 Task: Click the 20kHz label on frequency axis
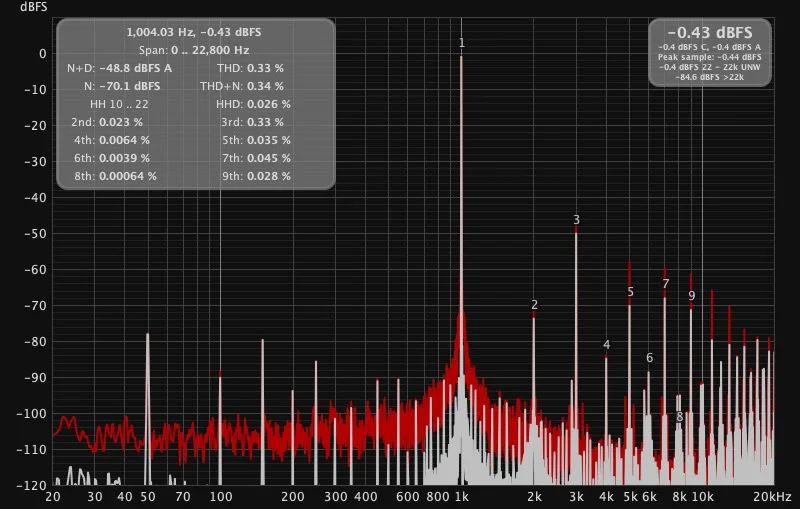point(773,497)
